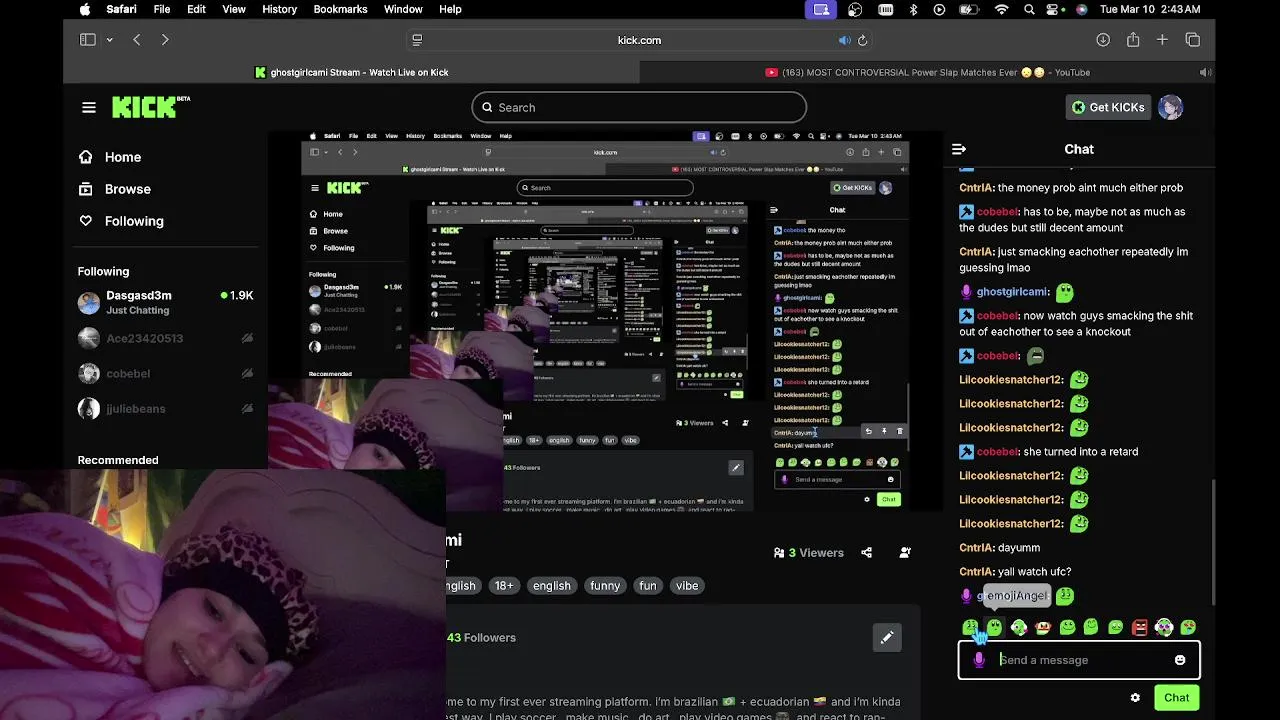This screenshot has width=1280, height=720.
Task: Click the share stream icon
Action: click(867, 552)
